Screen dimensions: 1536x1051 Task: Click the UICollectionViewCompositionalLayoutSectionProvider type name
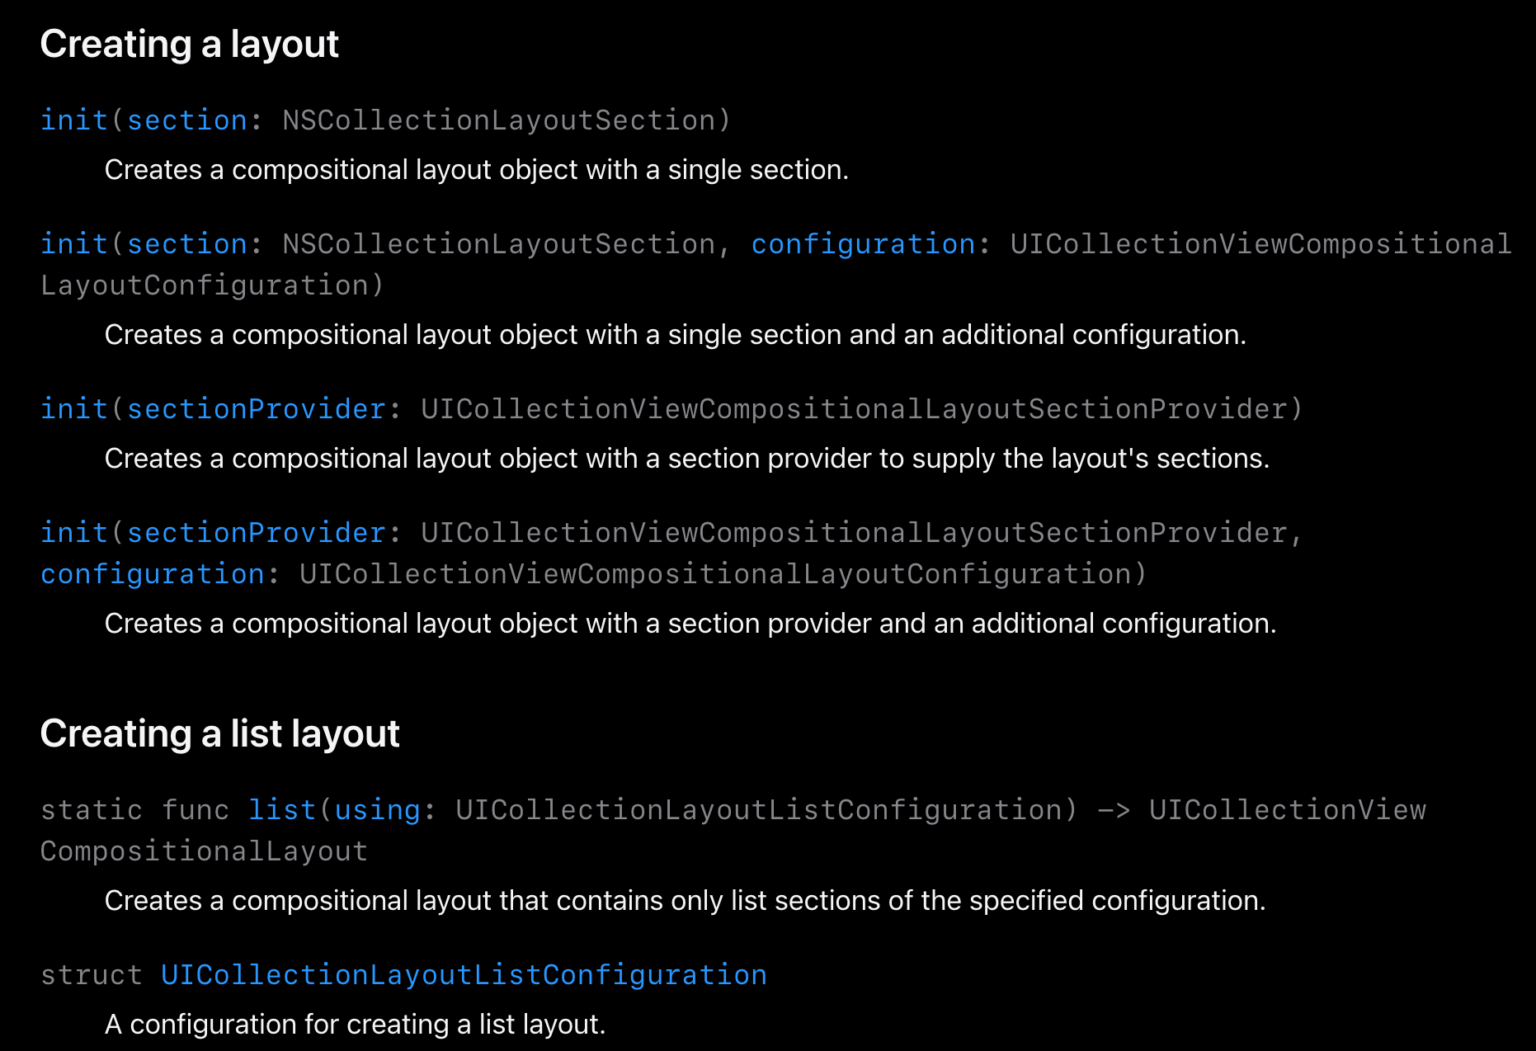pos(852,409)
